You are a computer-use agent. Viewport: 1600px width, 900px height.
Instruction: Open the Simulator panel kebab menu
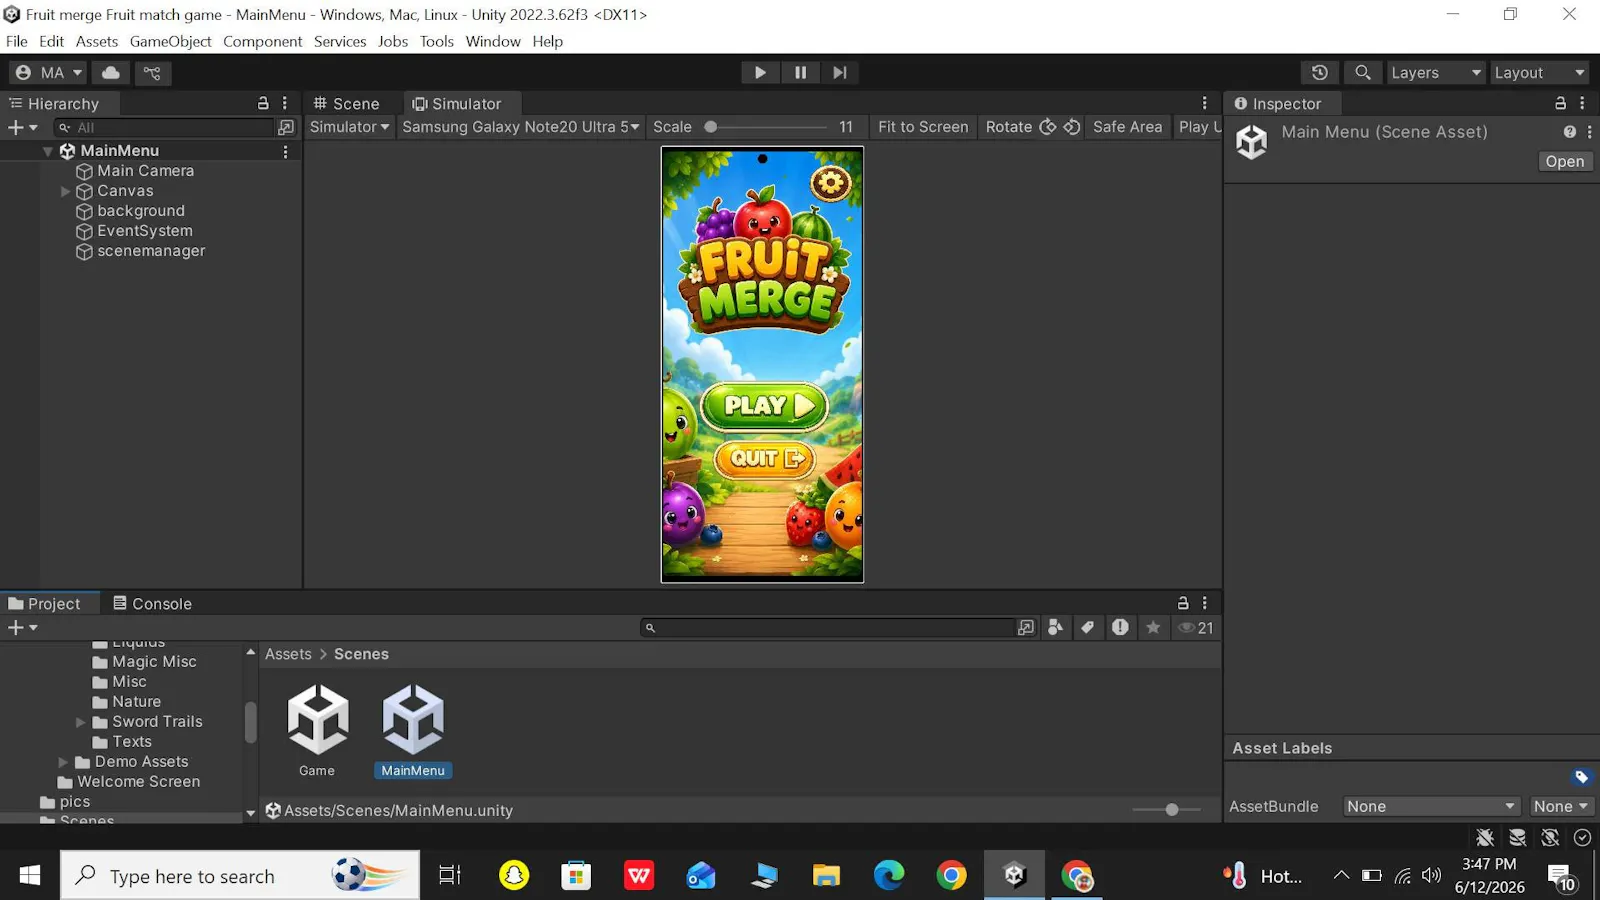point(1204,103)
